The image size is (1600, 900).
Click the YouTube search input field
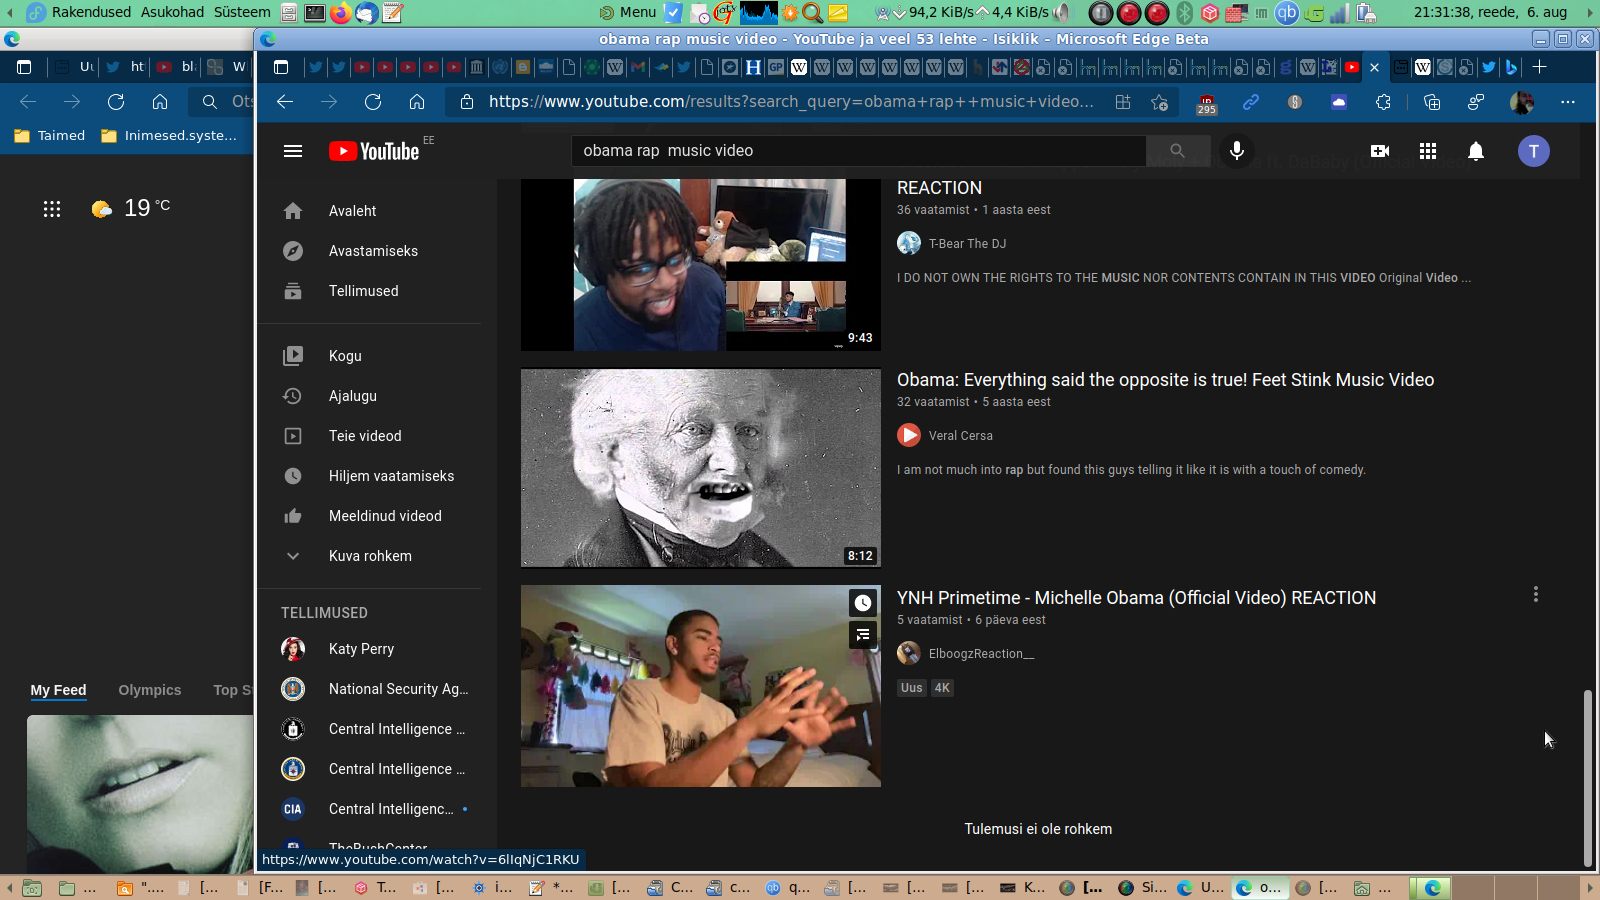860,151
